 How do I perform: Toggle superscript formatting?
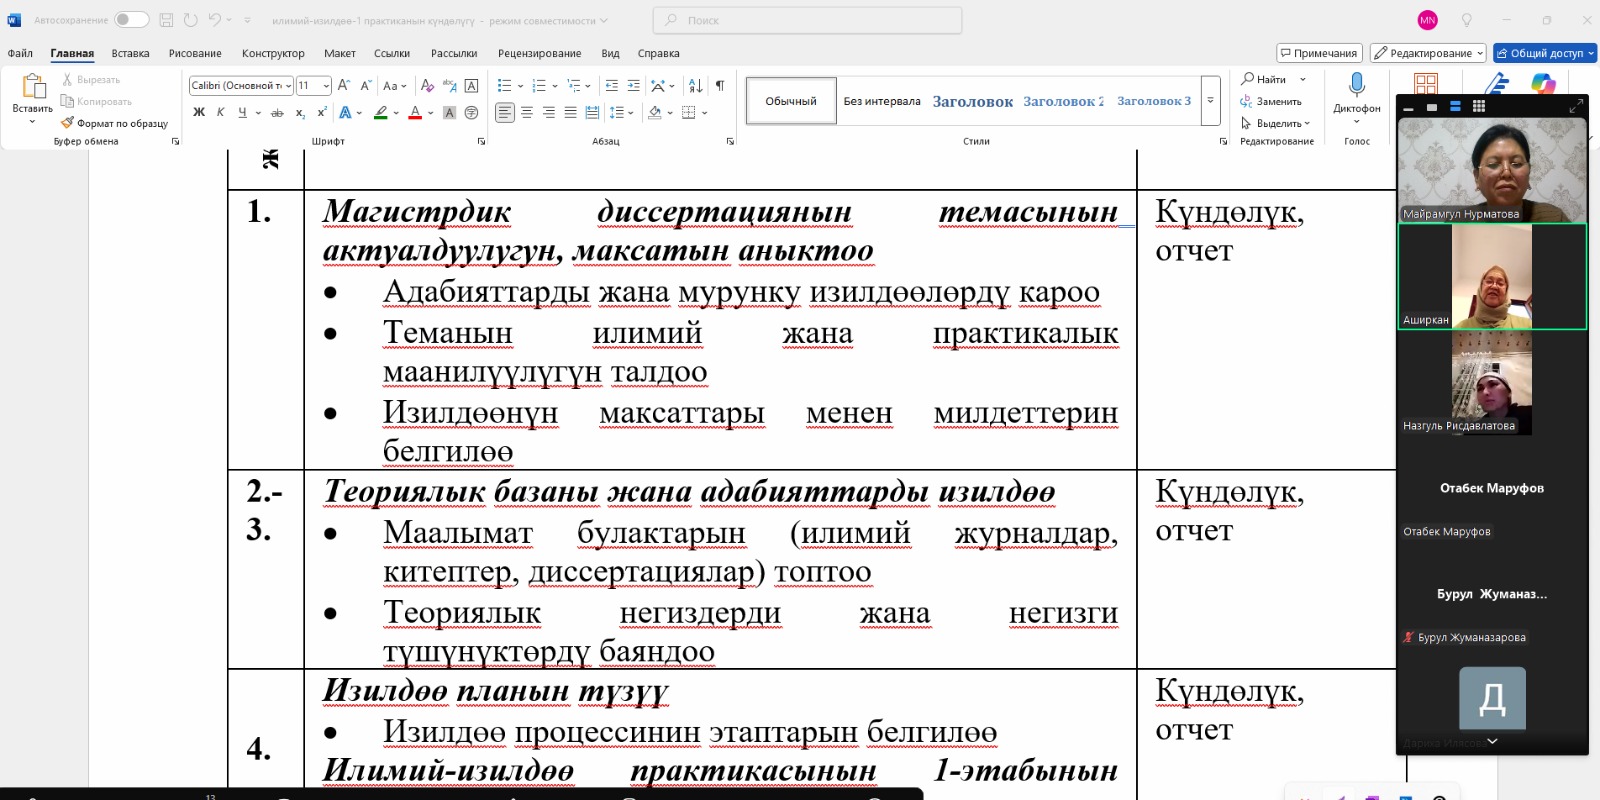tap(321, 113)
